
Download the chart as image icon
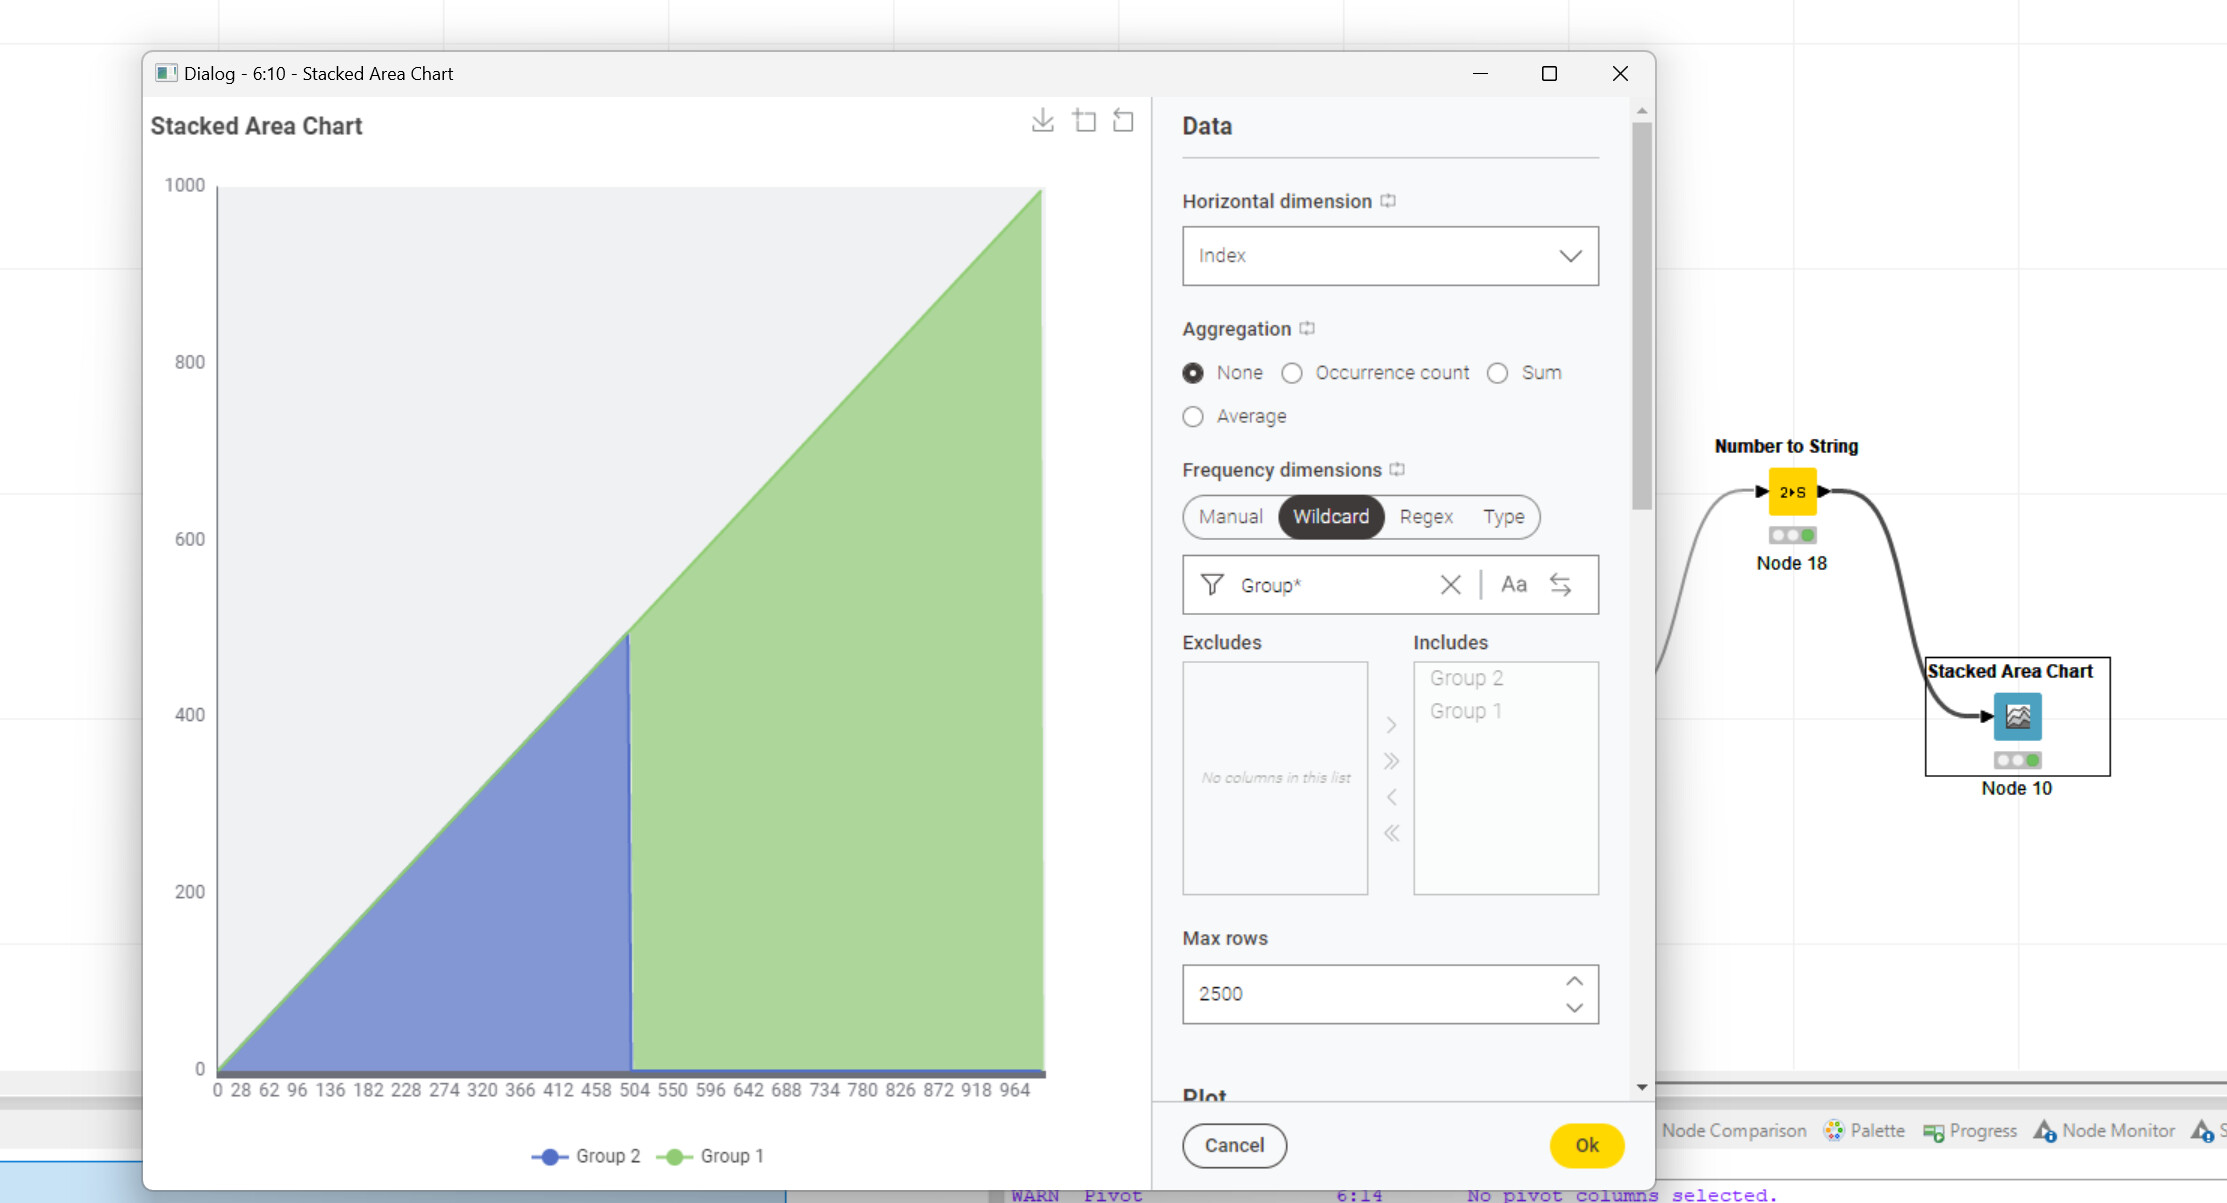pyautogui.click(x=1043, y=121)
